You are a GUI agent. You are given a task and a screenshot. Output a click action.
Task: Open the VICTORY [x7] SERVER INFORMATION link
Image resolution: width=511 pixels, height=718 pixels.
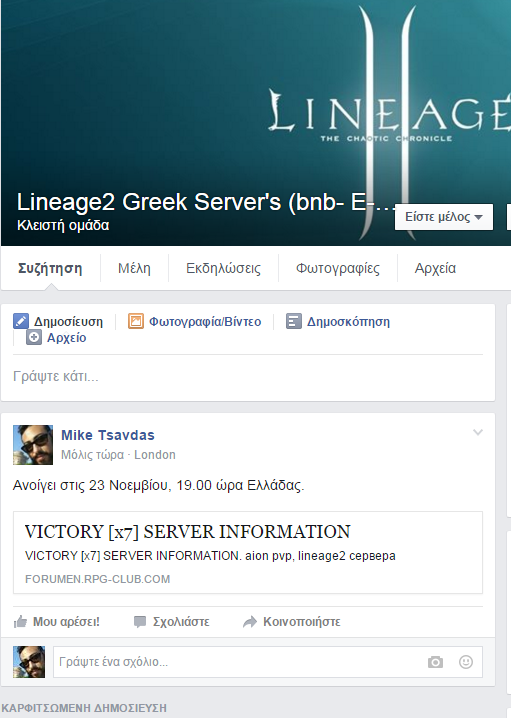(188, 532)
